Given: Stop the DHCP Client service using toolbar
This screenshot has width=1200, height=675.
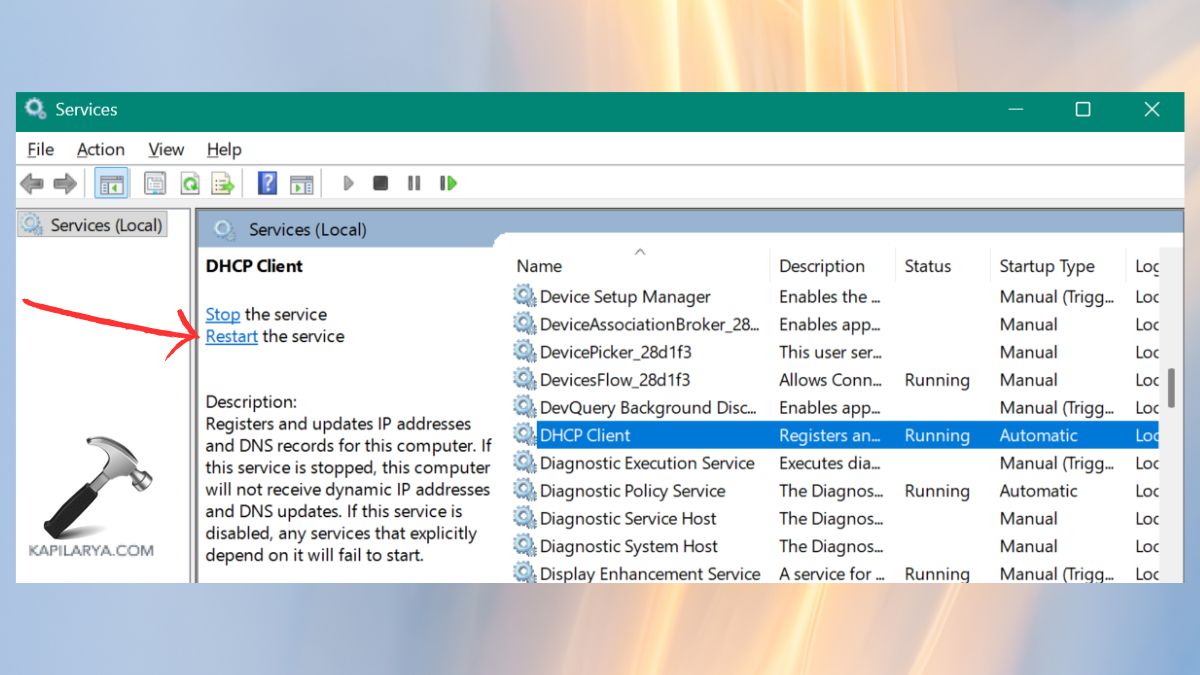Looking at the screenshot, I should (x=380, y=183).
